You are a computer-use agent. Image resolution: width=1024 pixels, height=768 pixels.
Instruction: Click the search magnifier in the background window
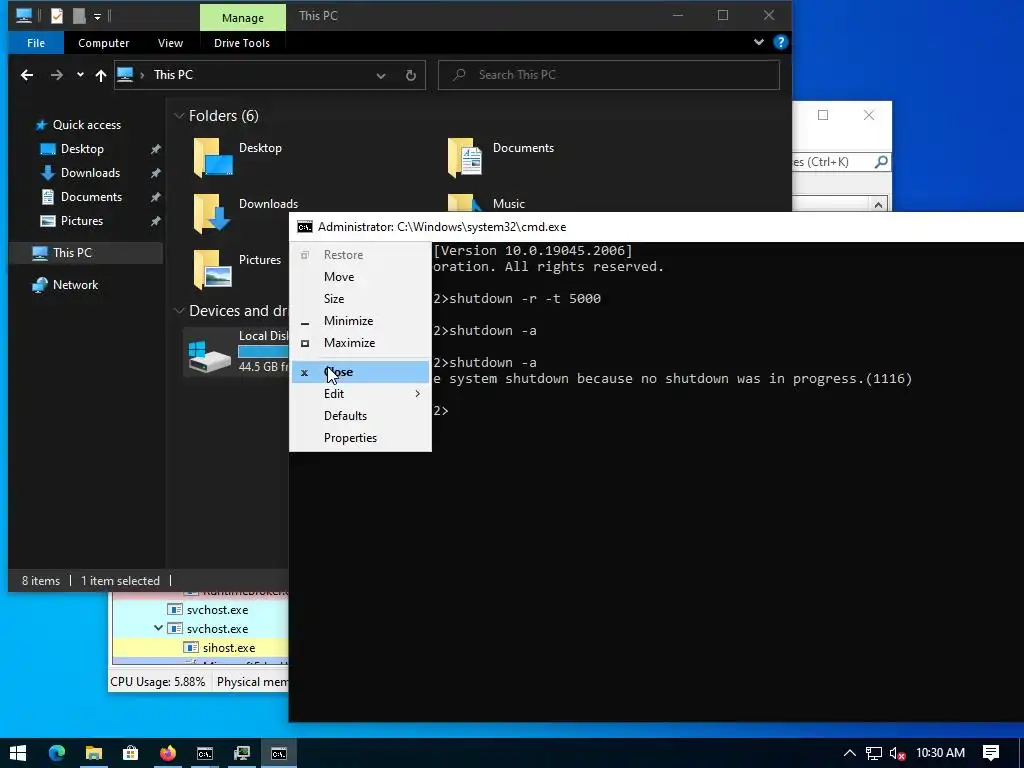pyautogui.click(x=880, y=161)
